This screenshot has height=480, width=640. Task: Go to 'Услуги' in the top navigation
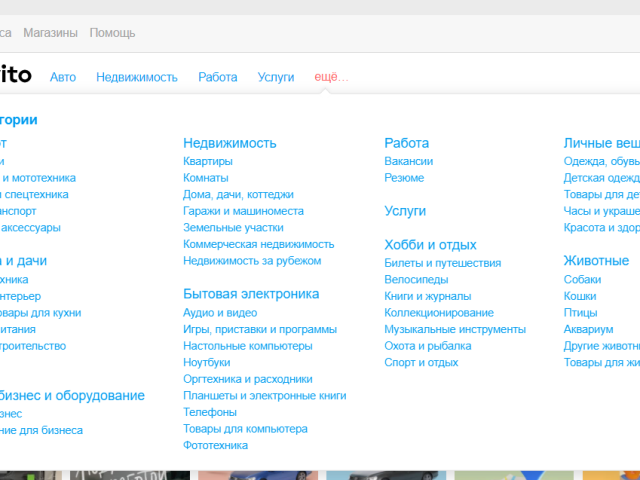tap(276, 77)
